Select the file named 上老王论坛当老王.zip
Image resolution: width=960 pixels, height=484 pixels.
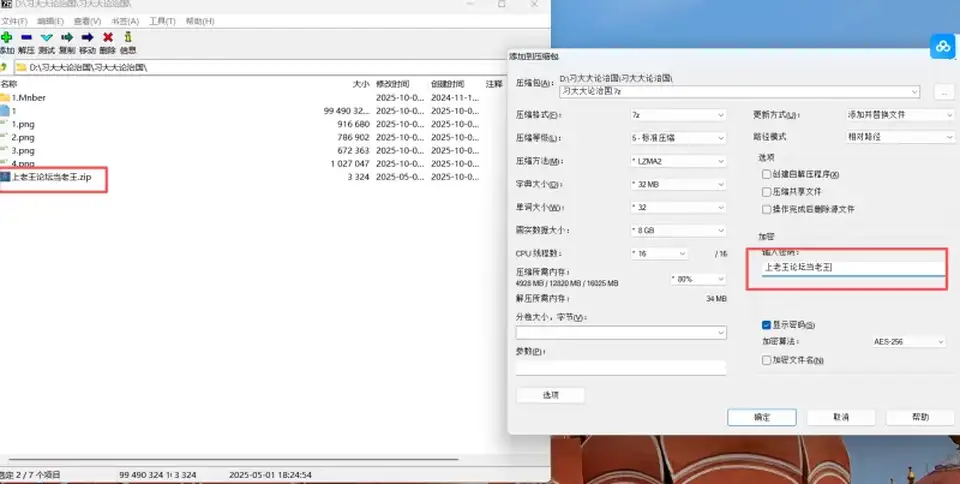51,177
